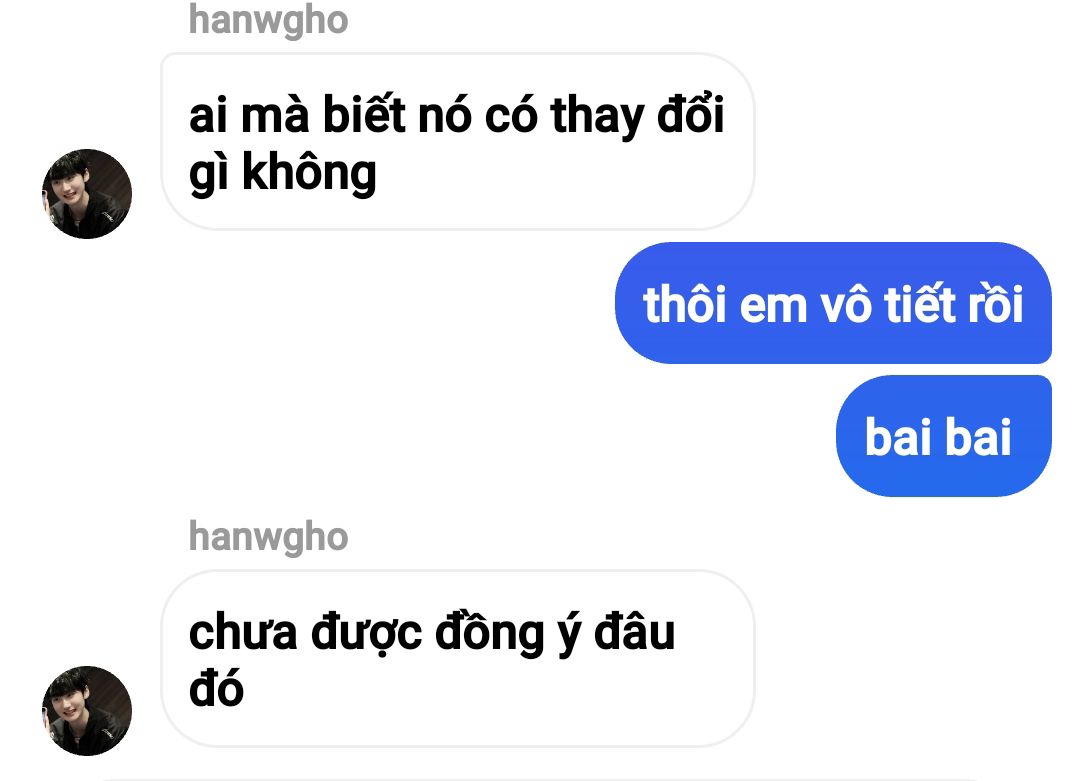Open profile picture beside "ai mà biết" message
Viewport: 1080px width, 781px height.
[x=87, y=194]
